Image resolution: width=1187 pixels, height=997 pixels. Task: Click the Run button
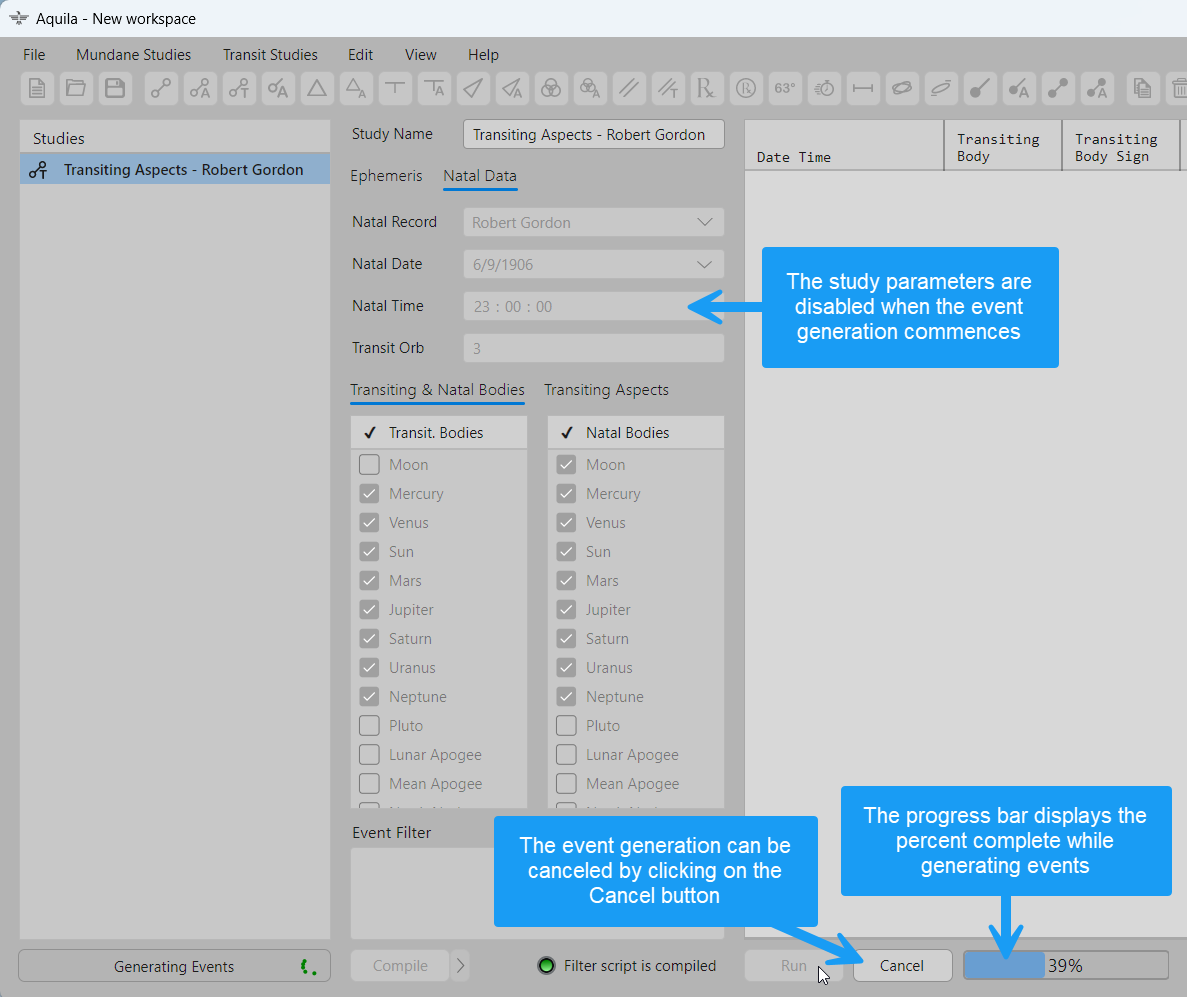coord(793,966)
